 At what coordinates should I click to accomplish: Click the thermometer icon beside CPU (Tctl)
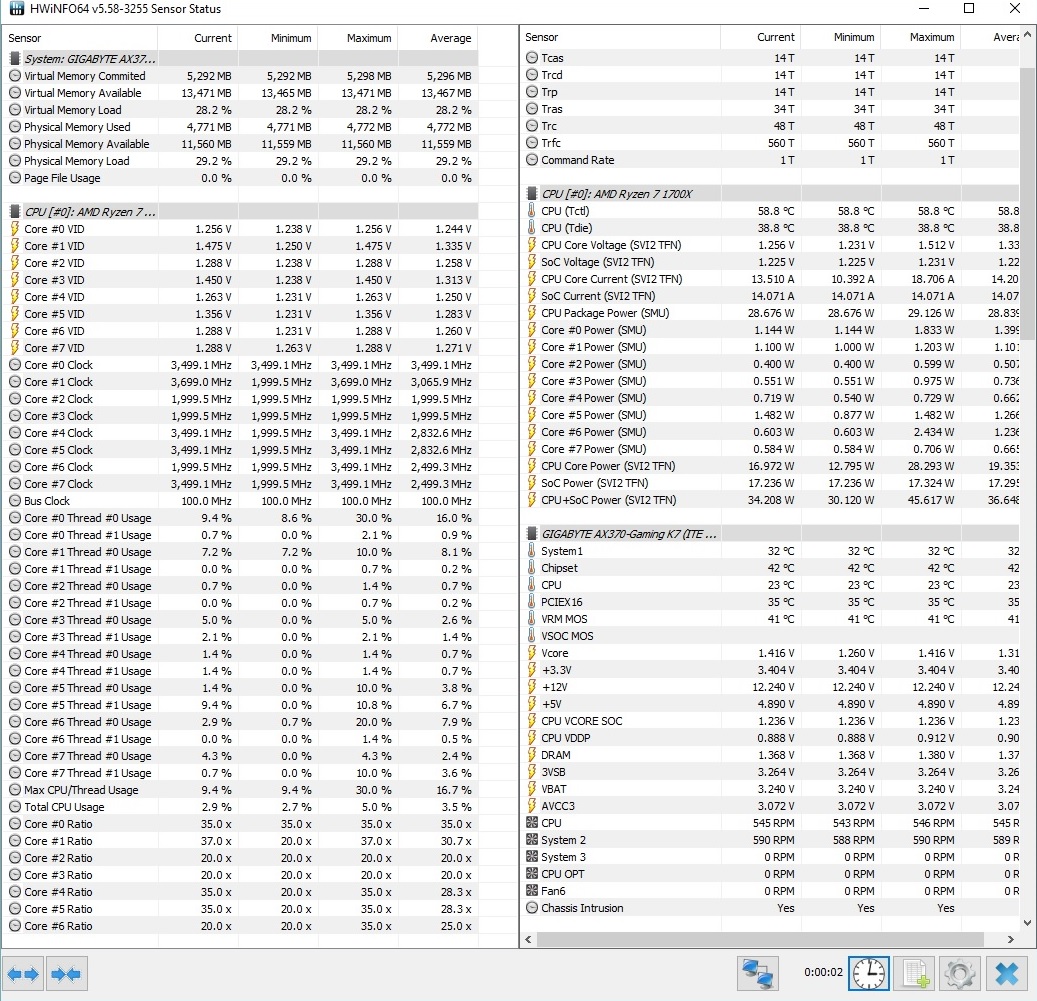point(532,211)
